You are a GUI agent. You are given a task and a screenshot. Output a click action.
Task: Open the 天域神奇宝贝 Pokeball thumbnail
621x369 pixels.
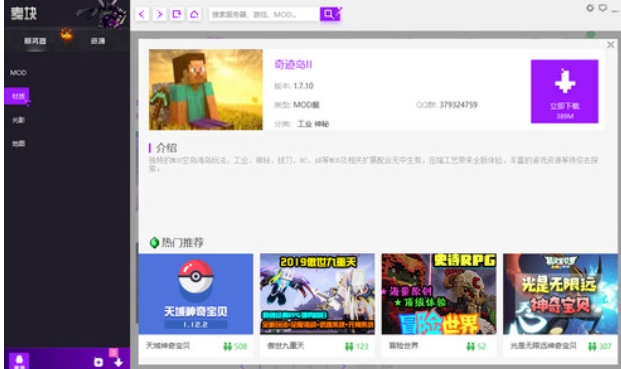coord(196,294)
